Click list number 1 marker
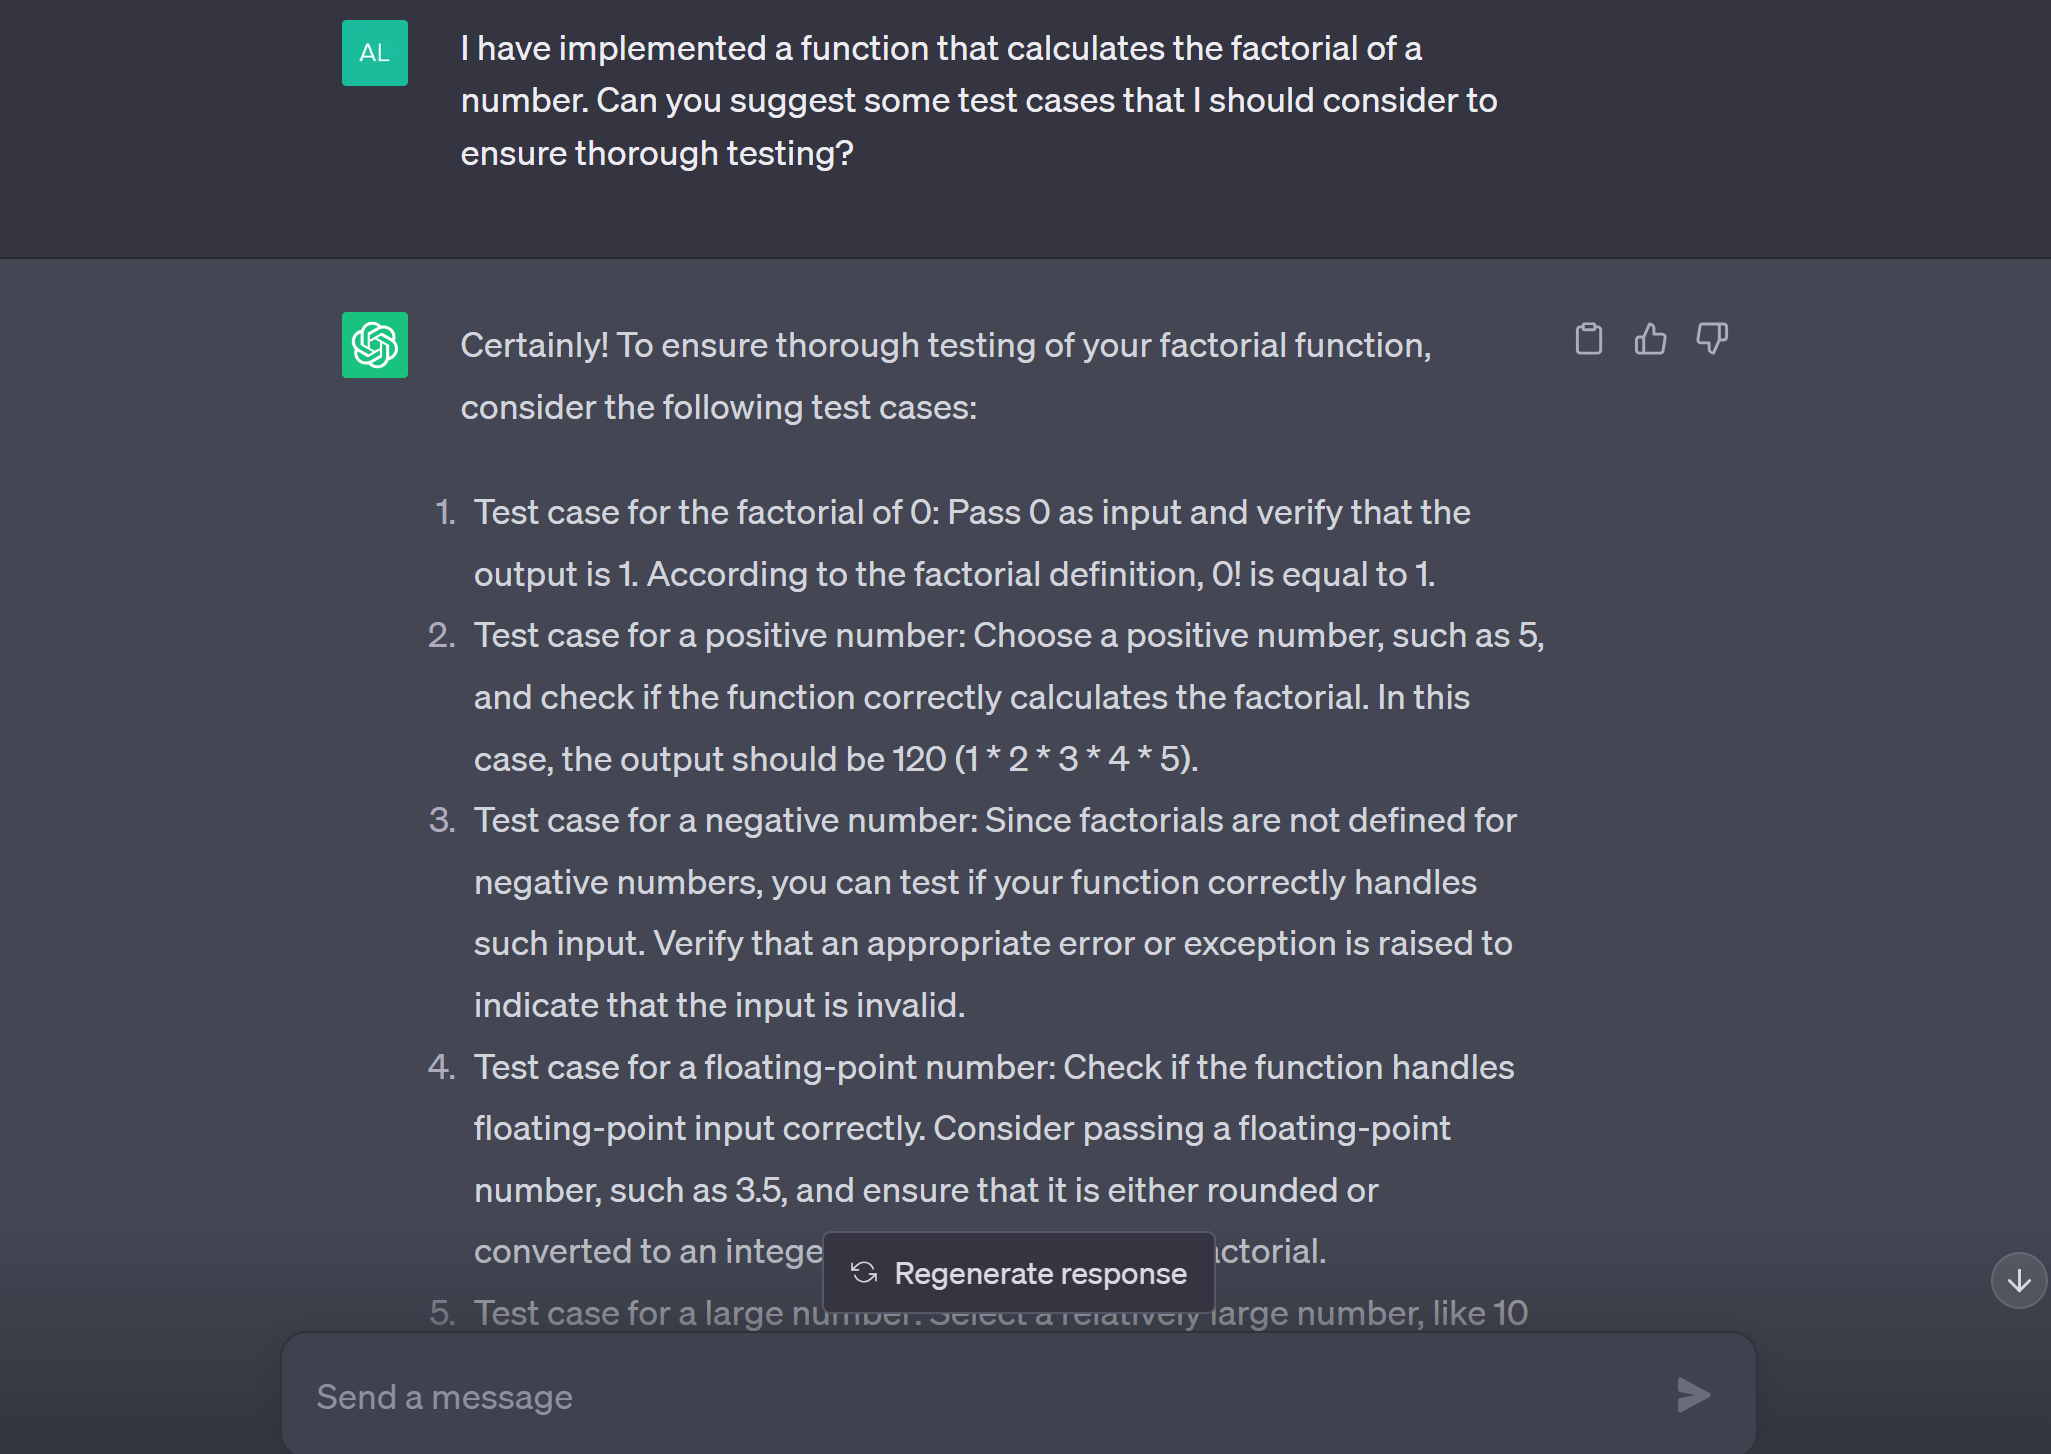 point(445,512)
